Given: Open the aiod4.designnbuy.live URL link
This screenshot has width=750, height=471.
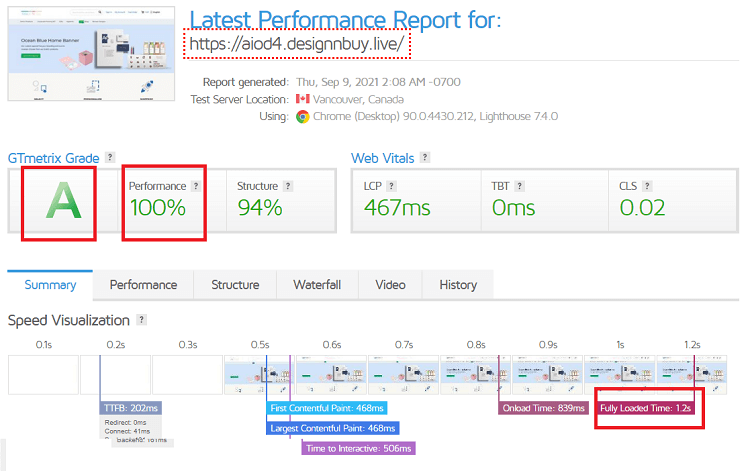Looking at the screenshot, I should [297, 45].
